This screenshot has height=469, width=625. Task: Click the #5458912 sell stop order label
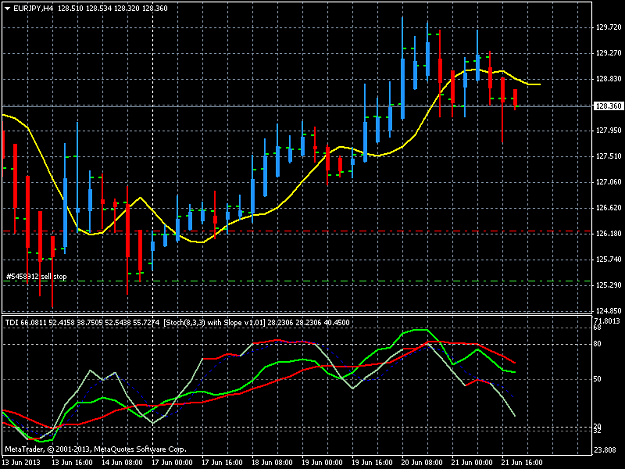pos(37,276)
